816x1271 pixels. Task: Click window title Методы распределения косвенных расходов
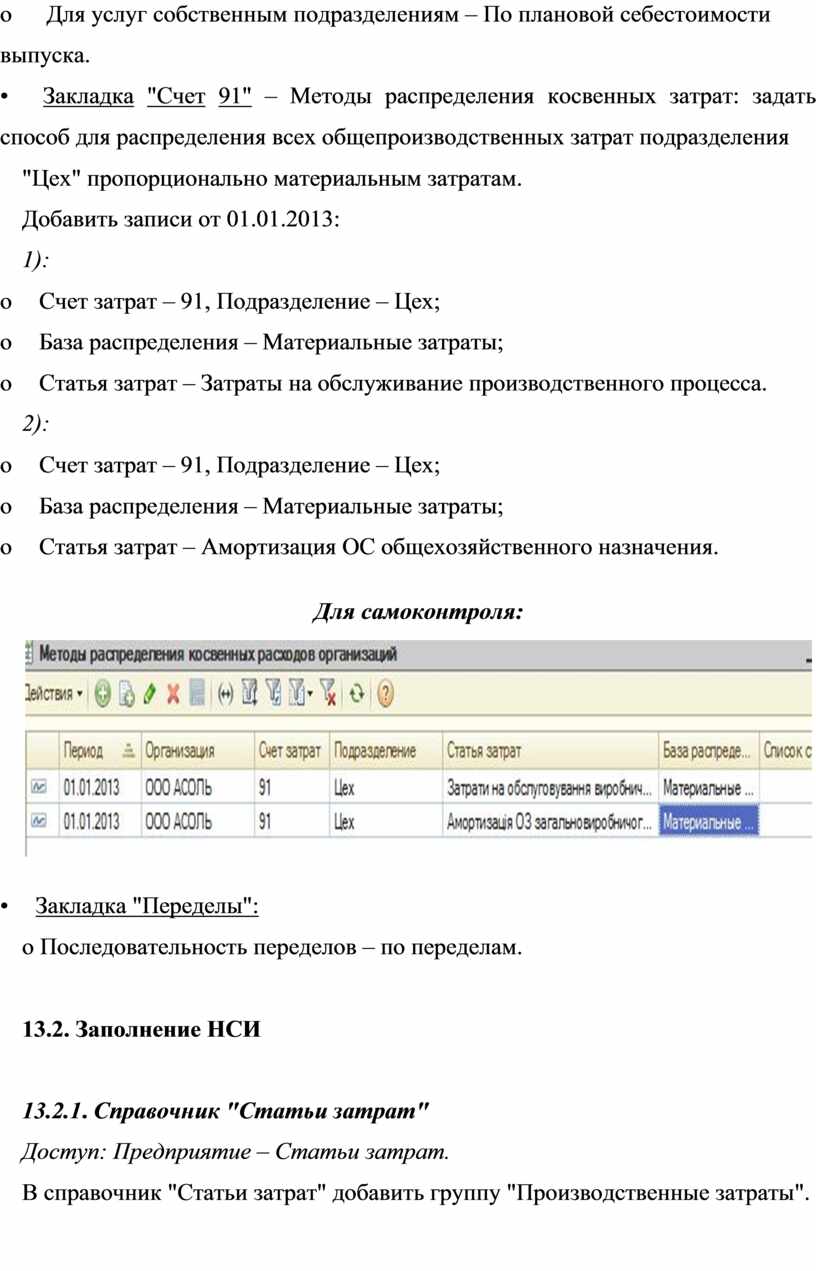point(218,654)
